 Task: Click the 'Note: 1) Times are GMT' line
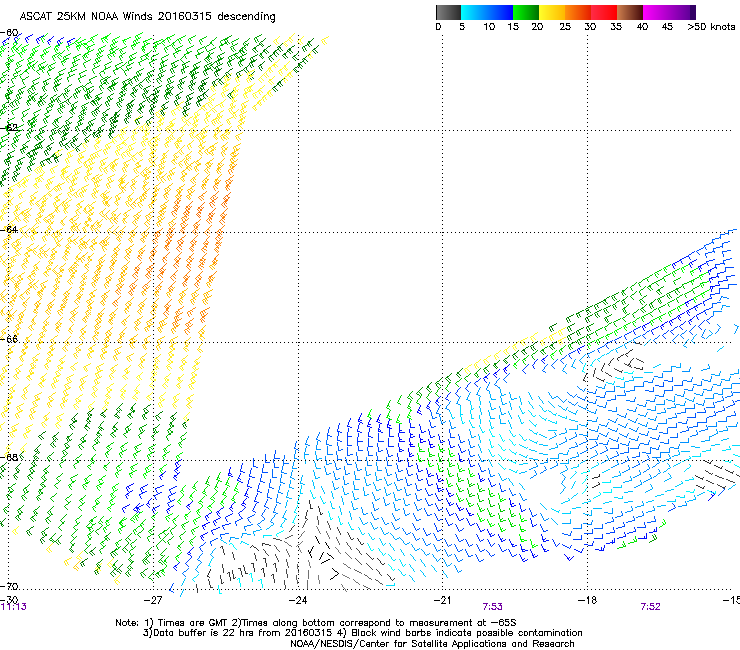click(x=316, y=623)
